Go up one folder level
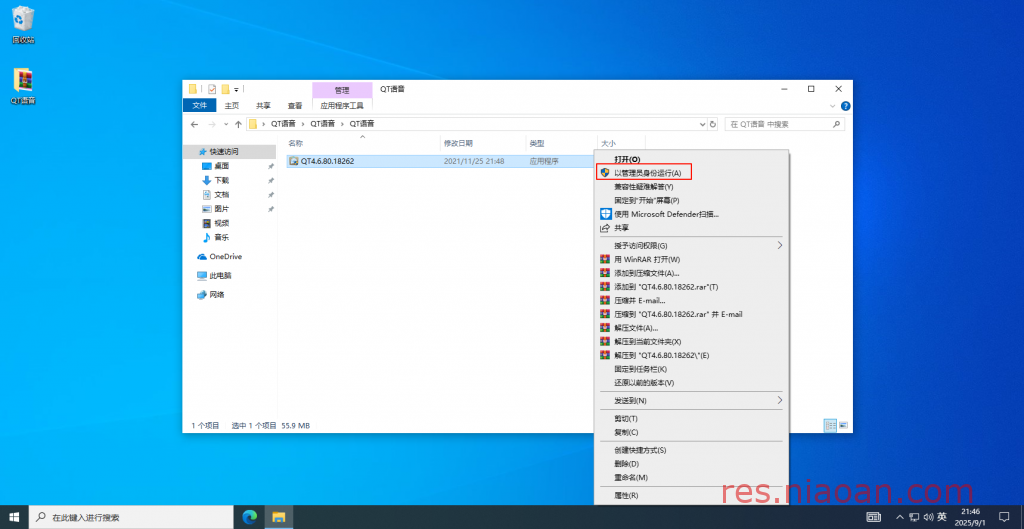1024x529 pixels. [238, 124]
